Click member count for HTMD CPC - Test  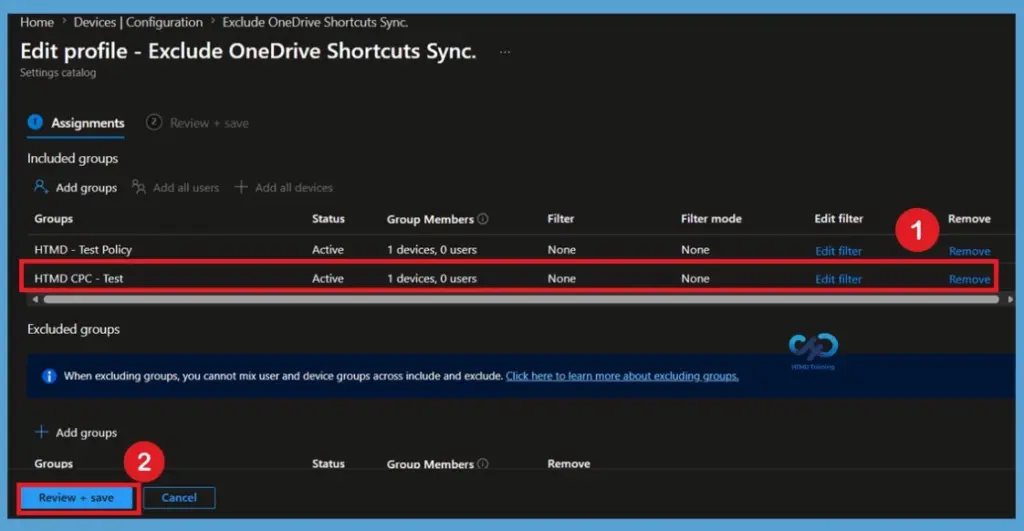tap(432, 278)
